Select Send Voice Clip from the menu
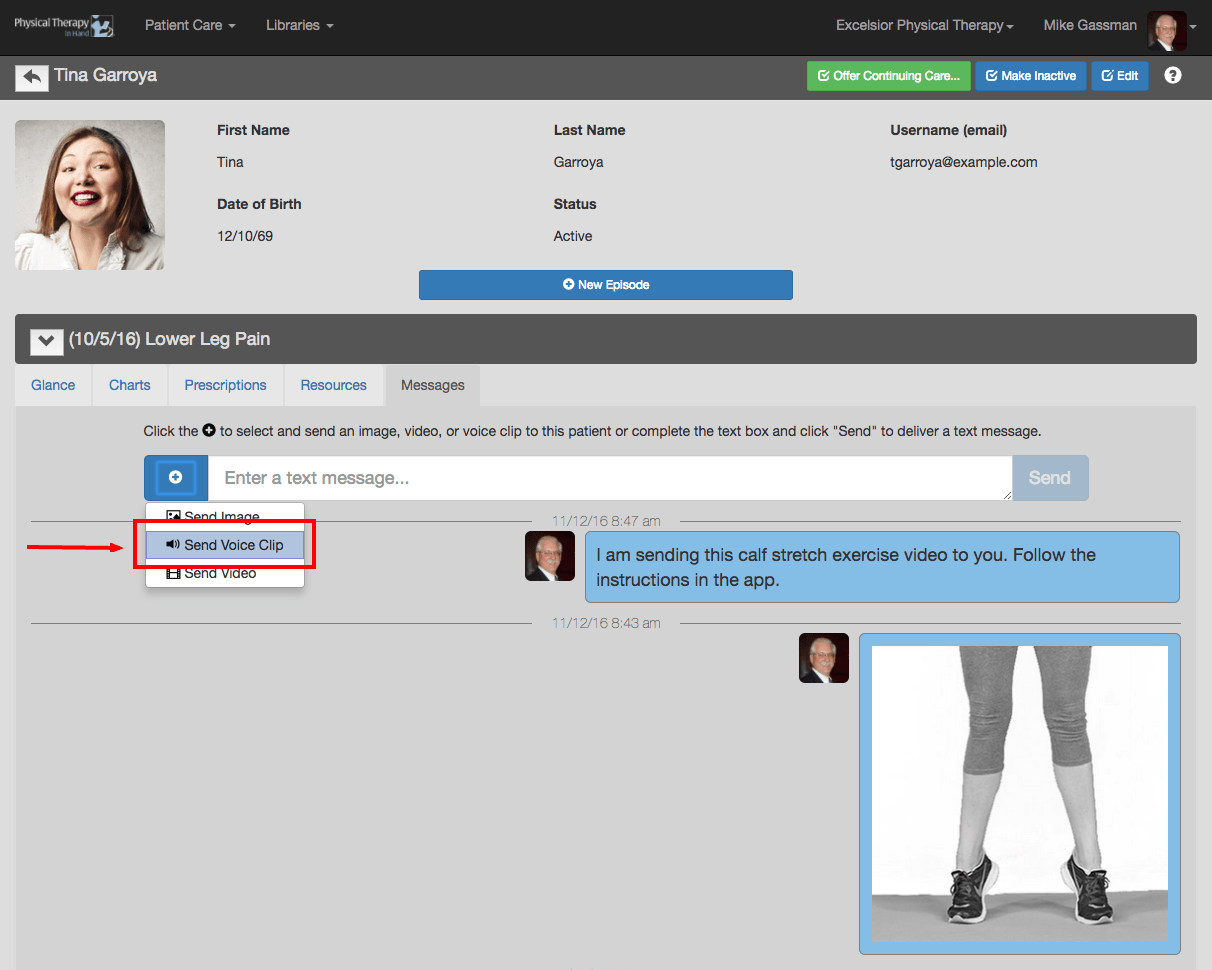 pyautogui.click(x=225, y=545)
